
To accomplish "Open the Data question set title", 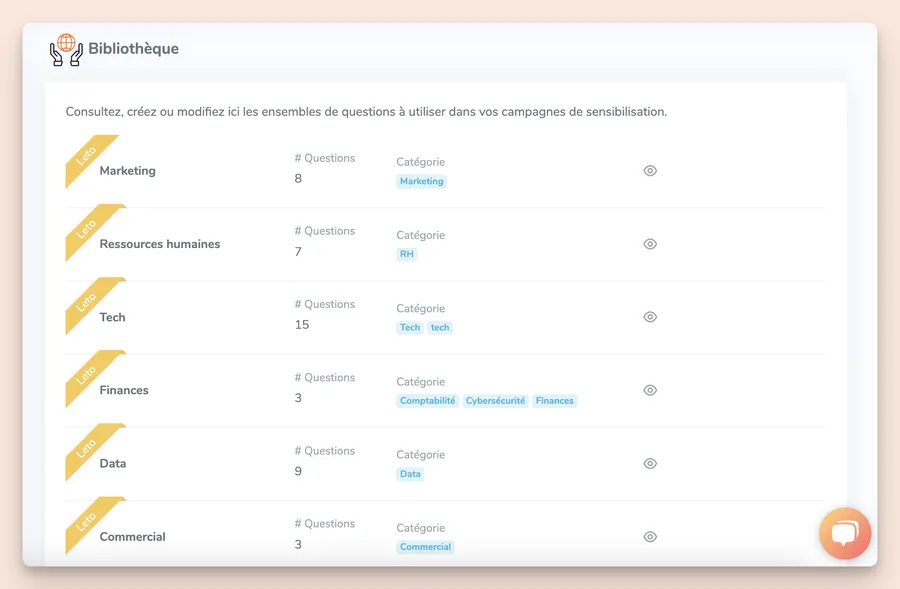I will [x=112, y=464].
